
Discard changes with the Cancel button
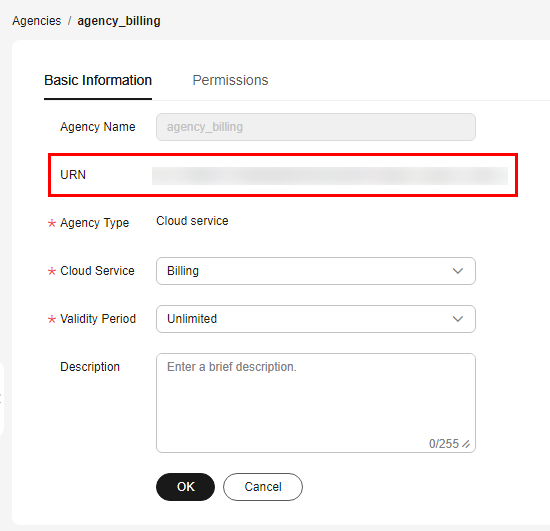tap(263, 487)
